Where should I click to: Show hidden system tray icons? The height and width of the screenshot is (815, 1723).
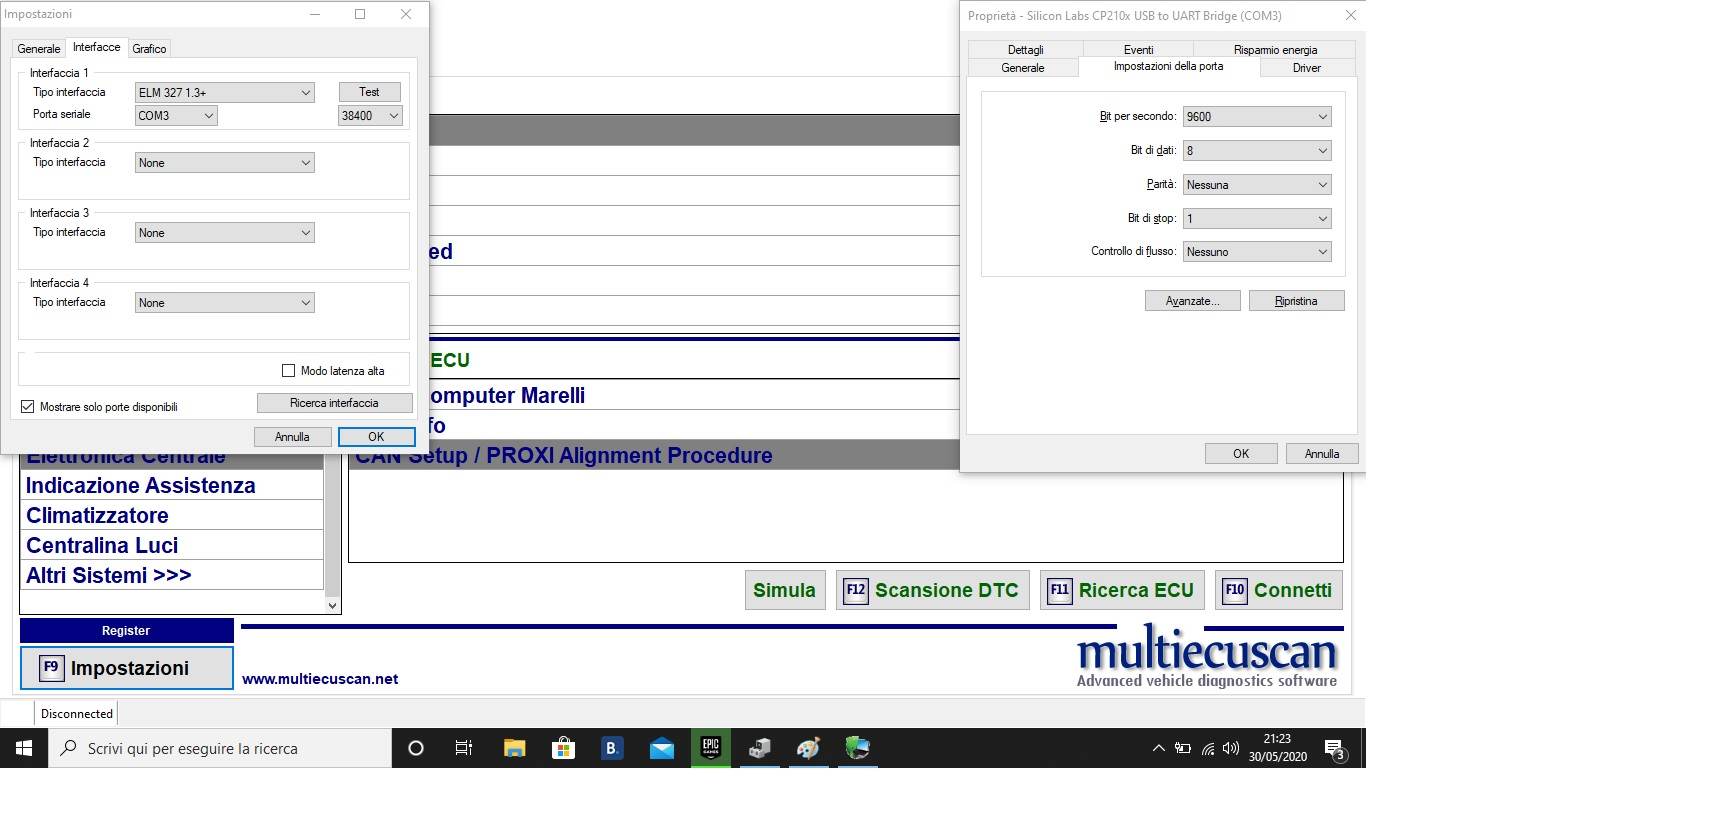pyautogui.click(x=1158, y=748)
